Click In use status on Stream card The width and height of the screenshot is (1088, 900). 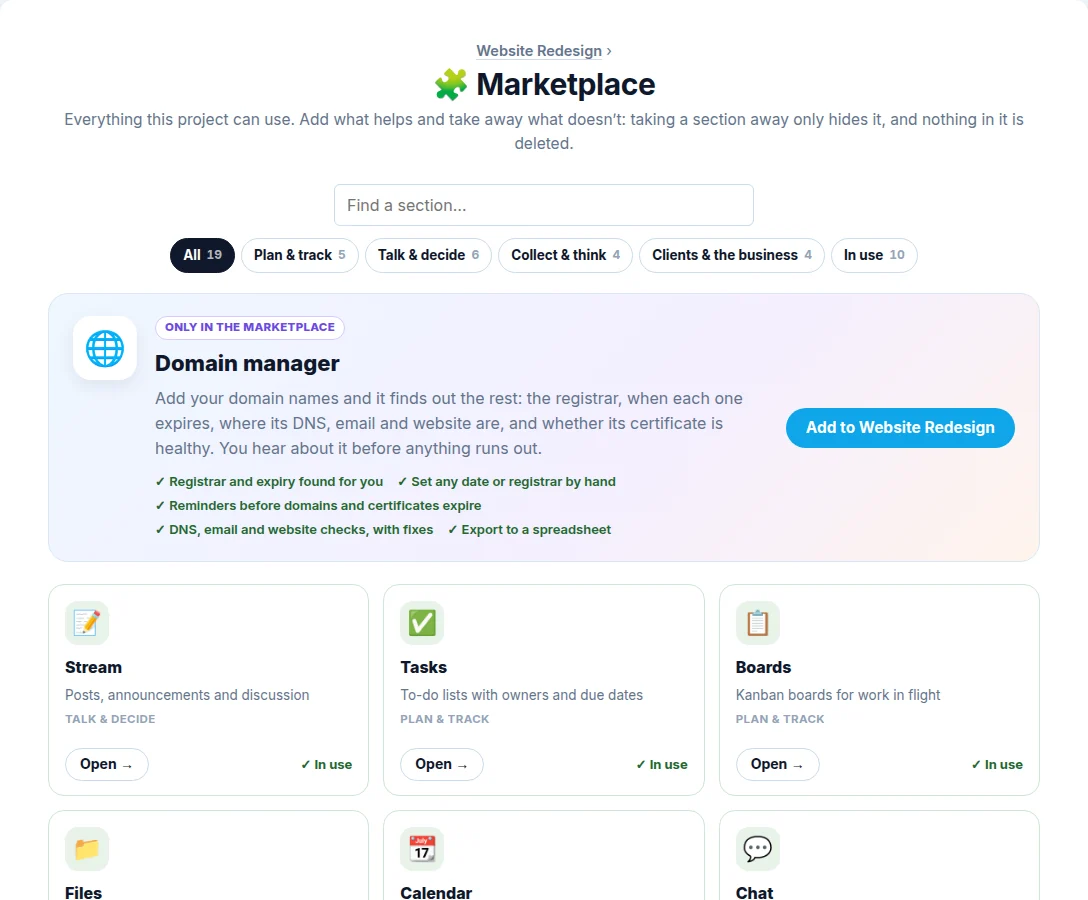tap(326, 765)
